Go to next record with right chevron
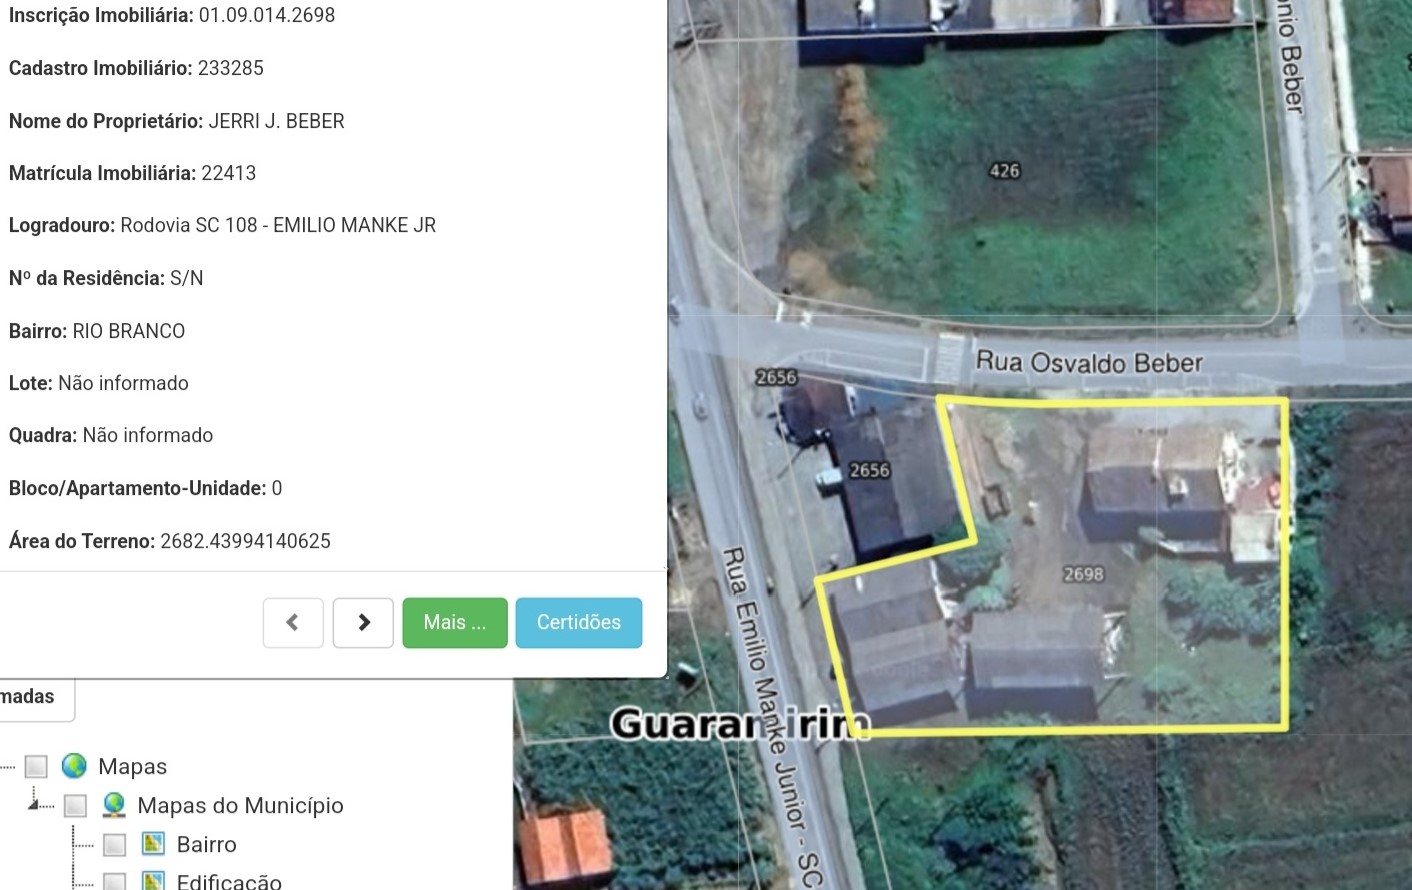 pos(363,623)
